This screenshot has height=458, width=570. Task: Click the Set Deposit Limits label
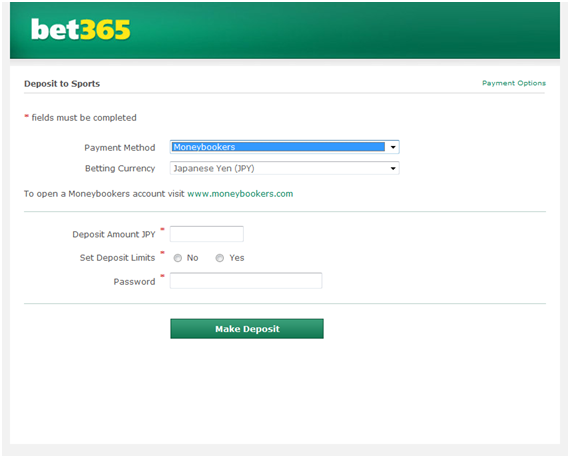click(x=117, y=258)
